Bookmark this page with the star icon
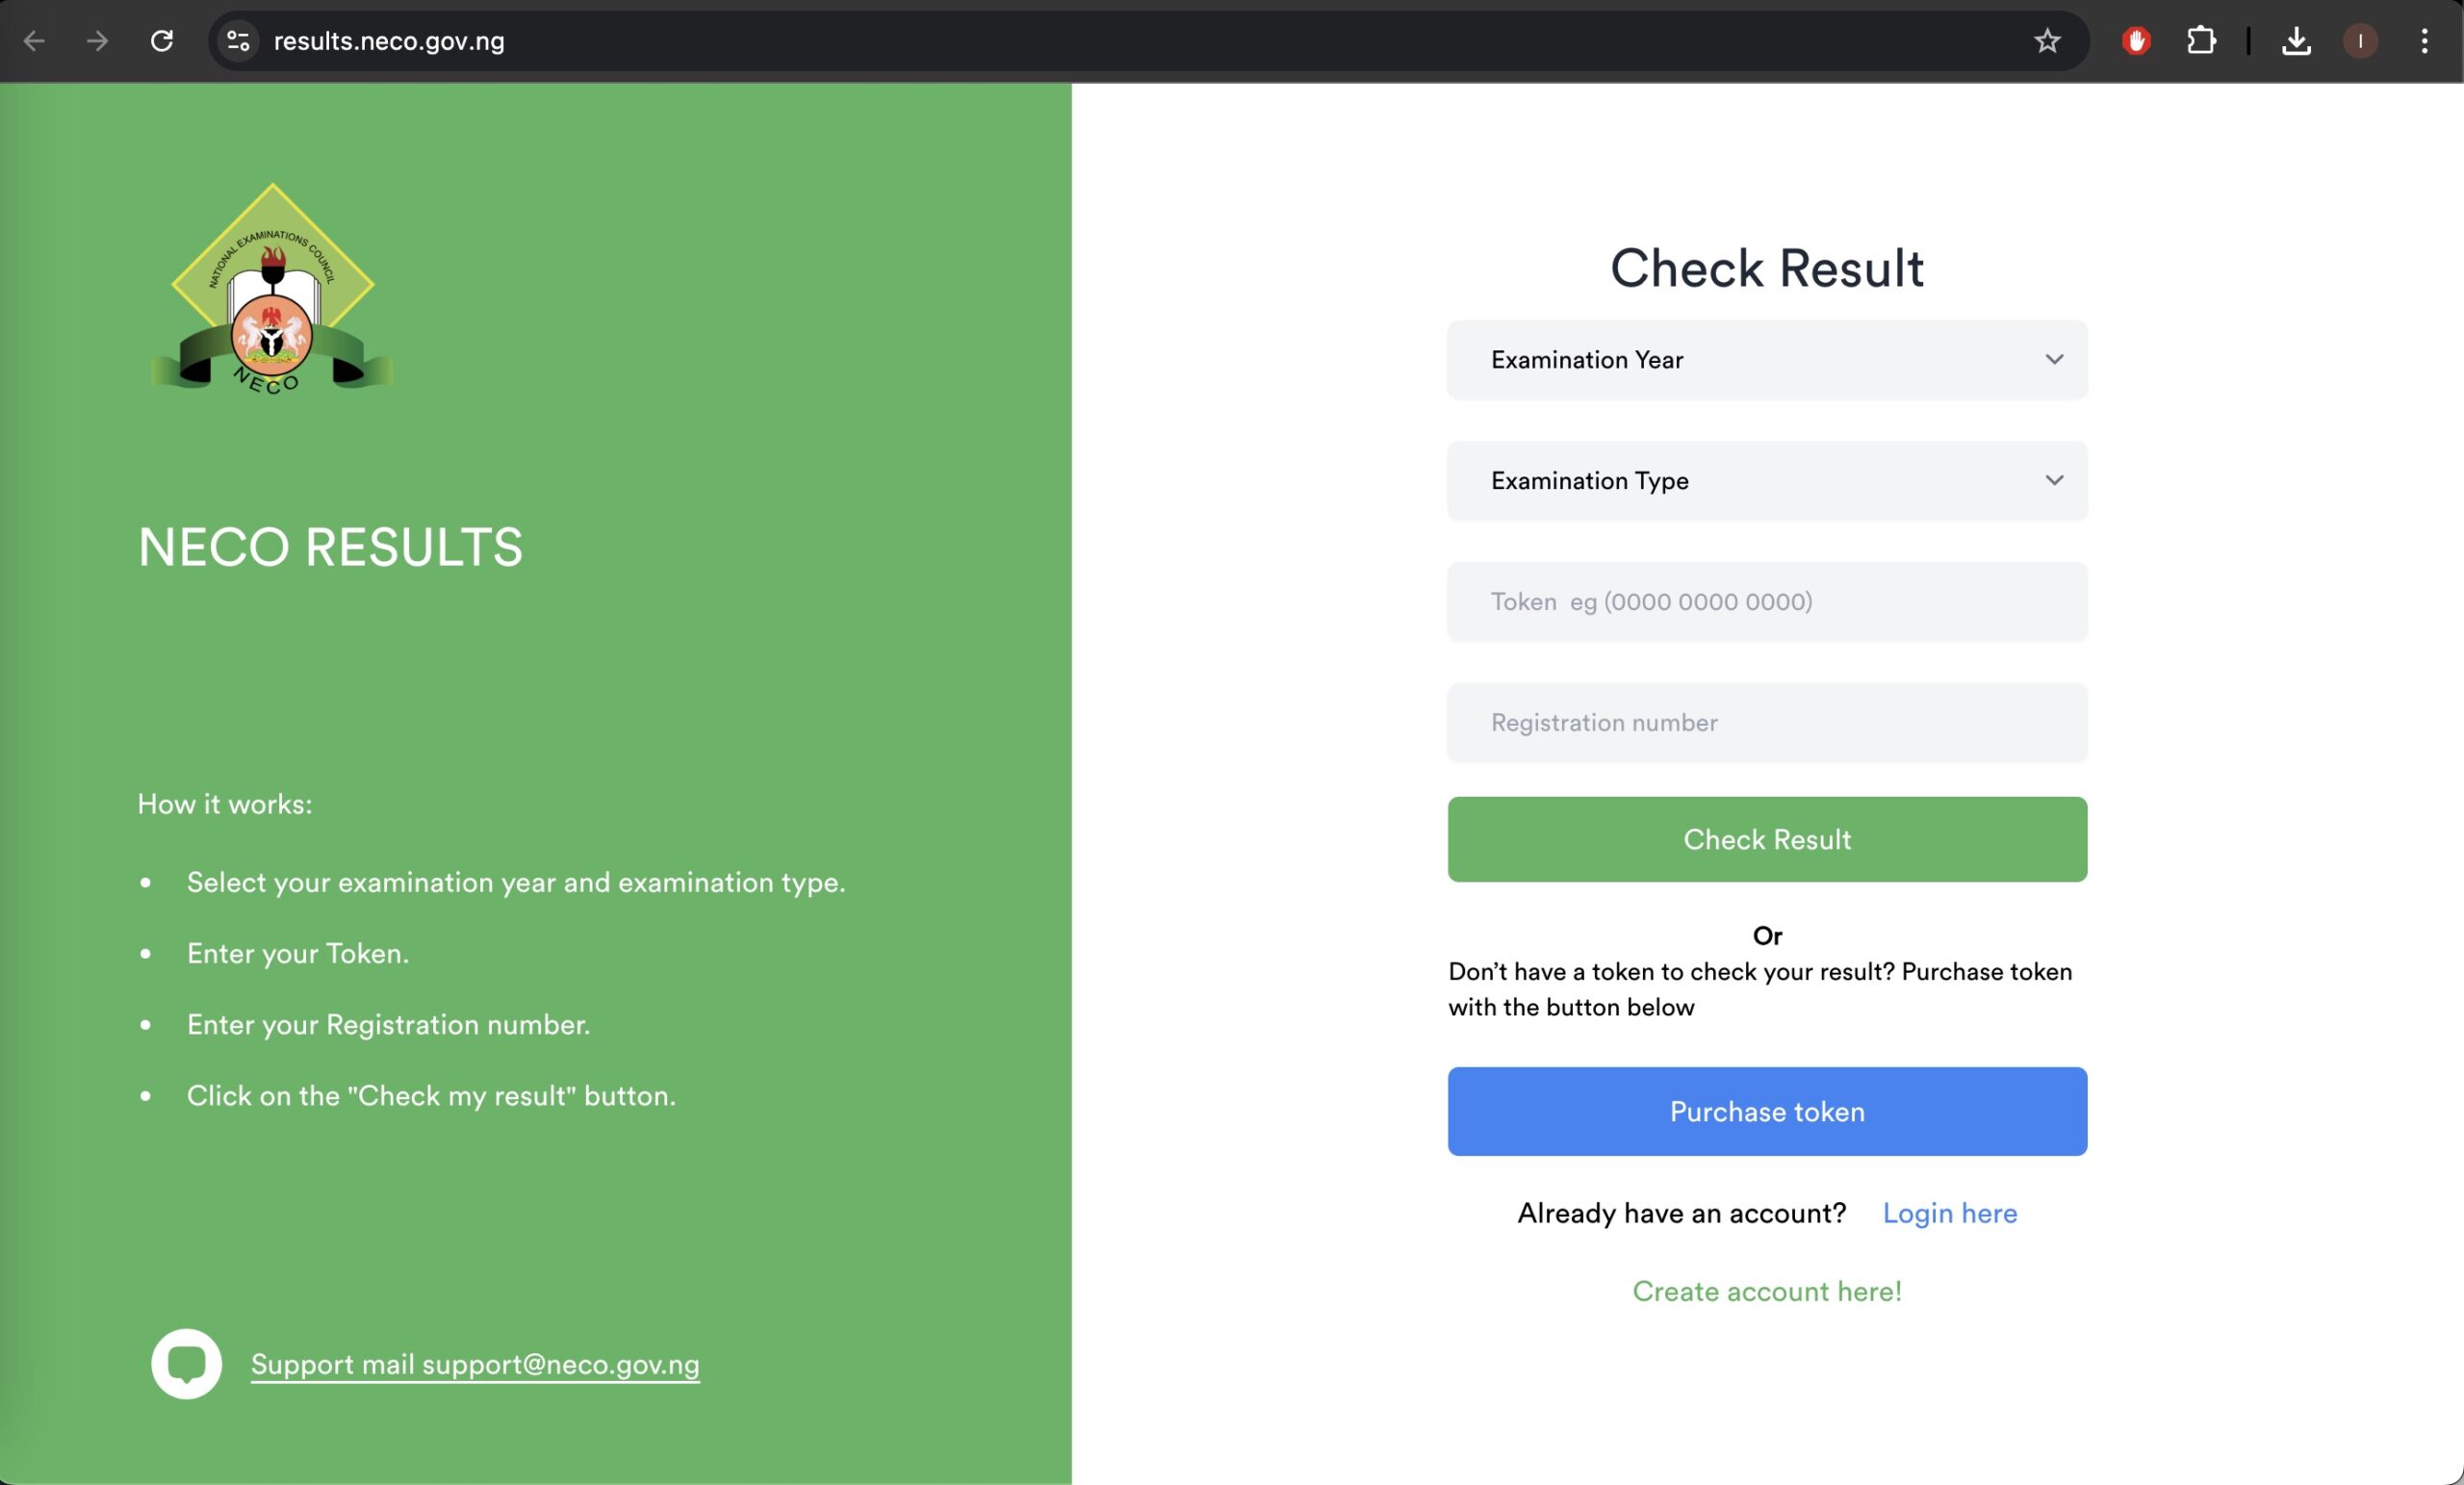The width and height of the screenshot is (2464, 1485). pos(2047,41)
